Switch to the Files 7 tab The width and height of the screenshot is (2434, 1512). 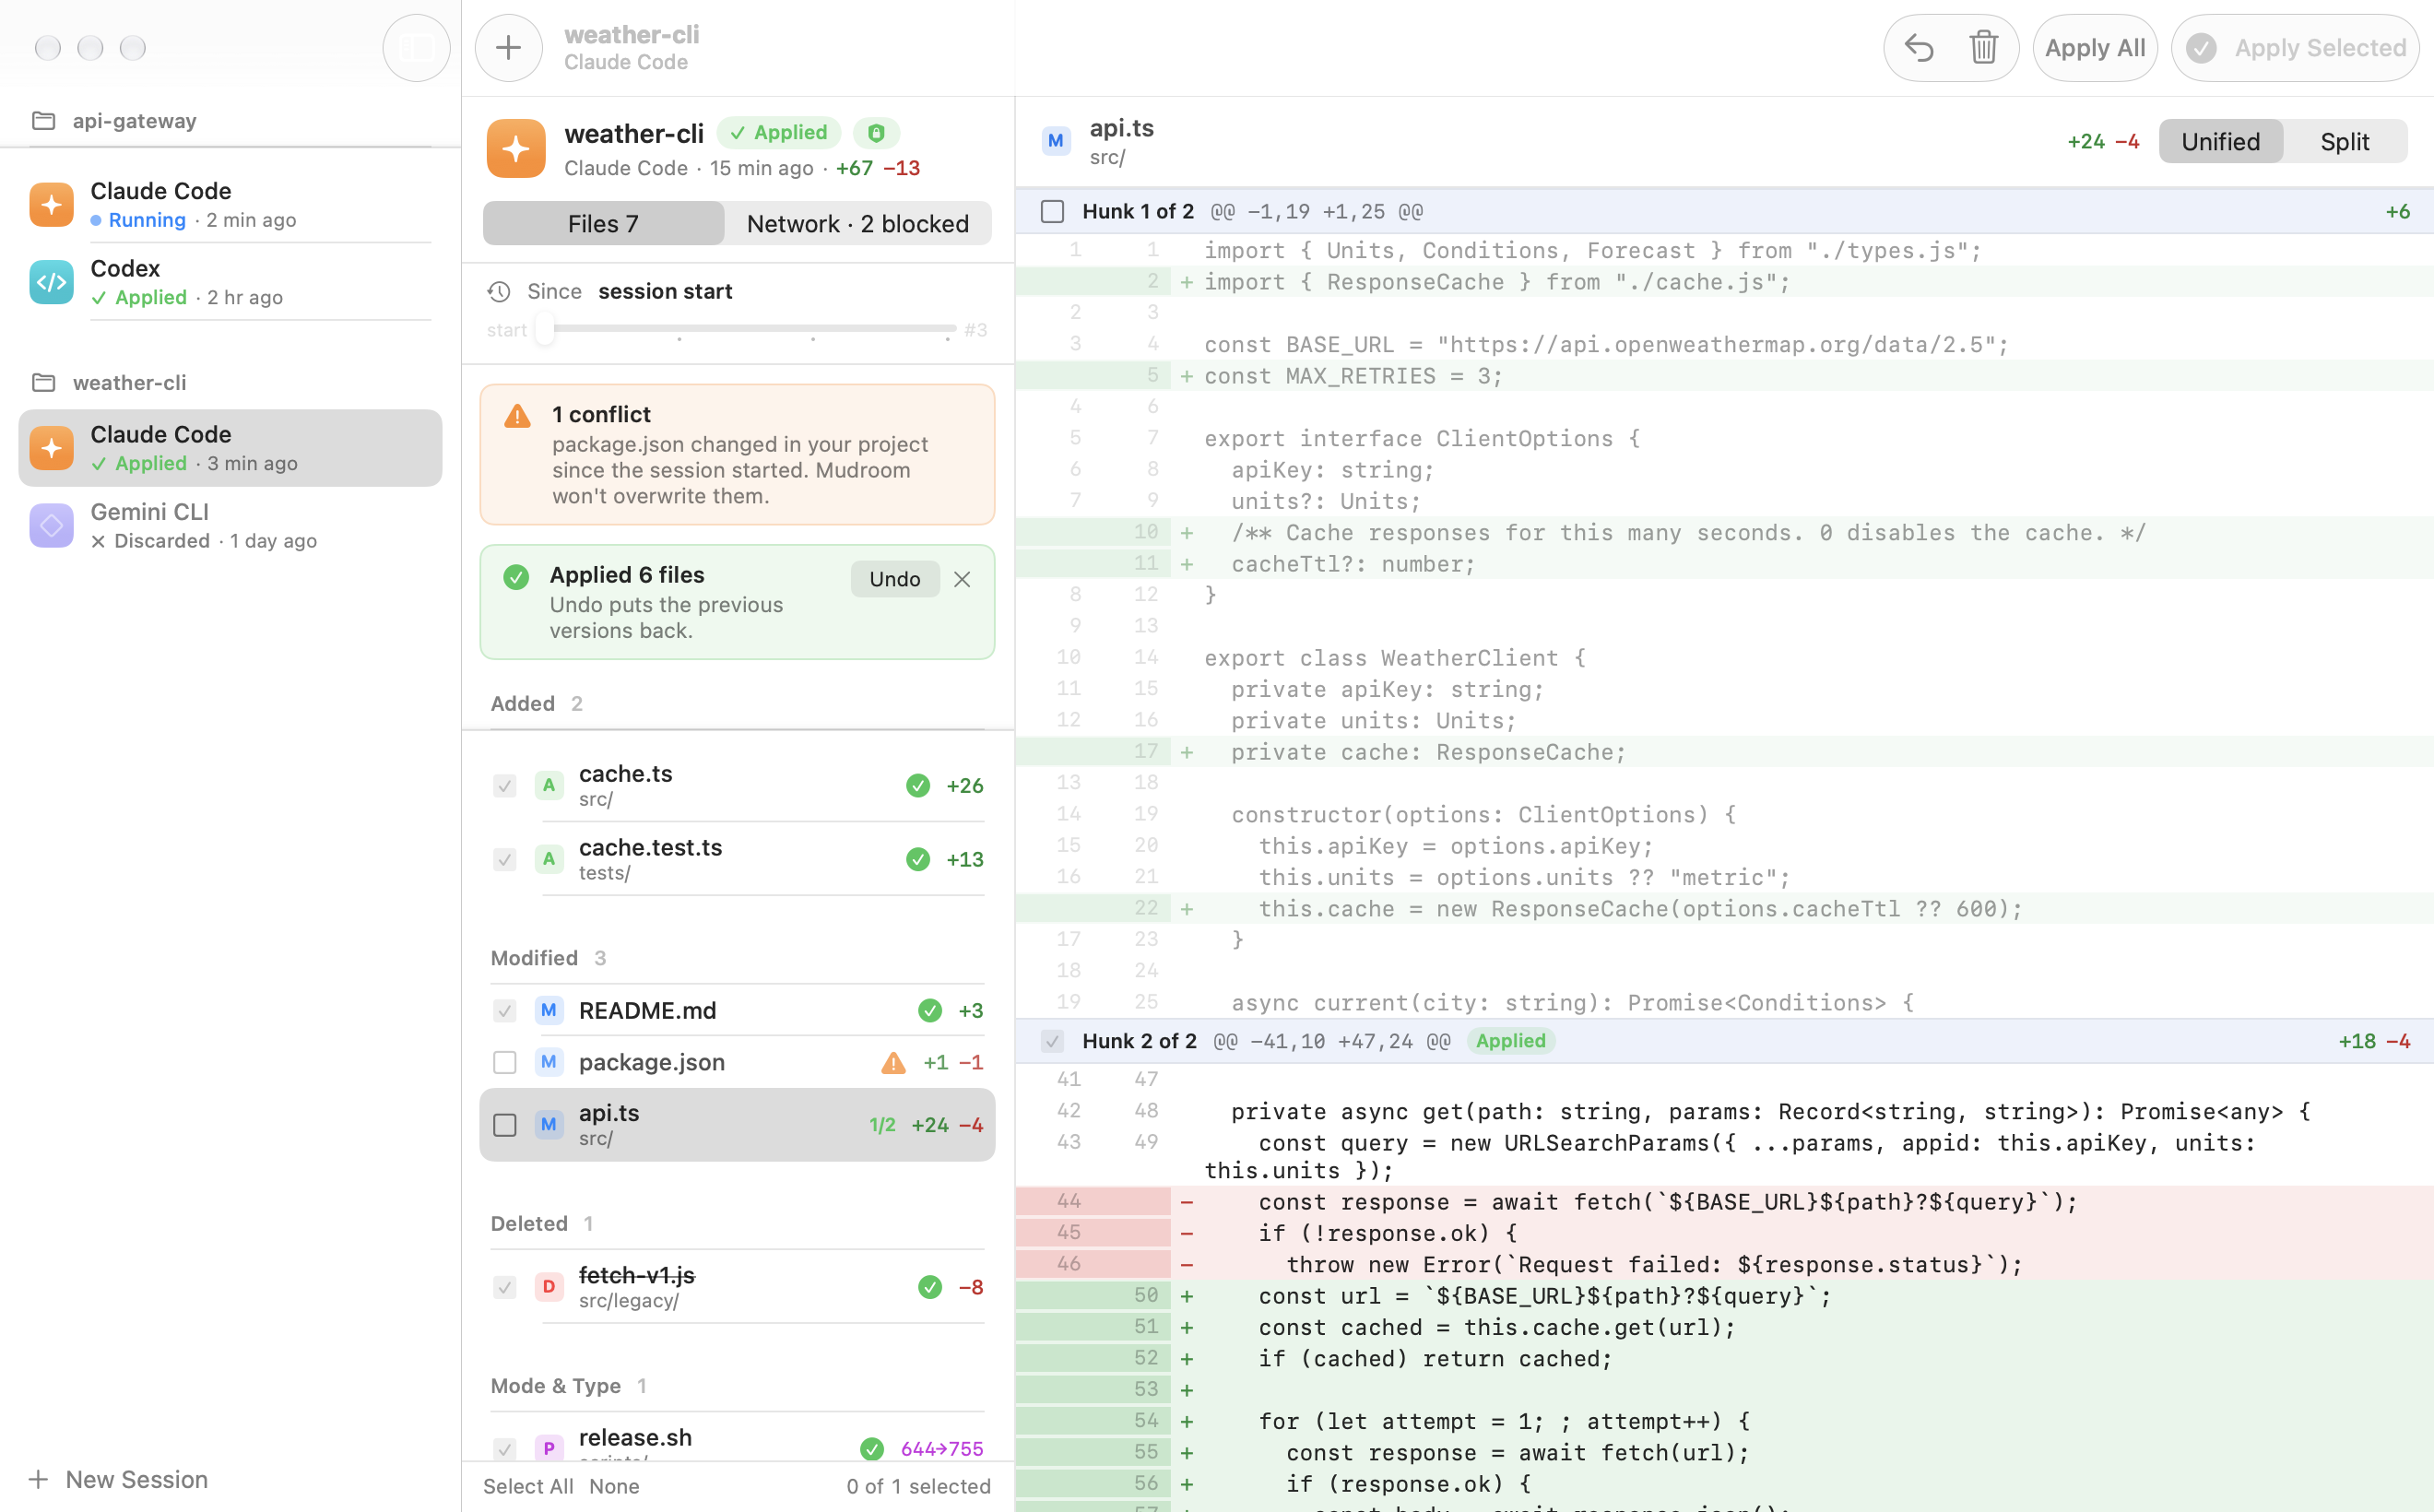coord(603,224)
